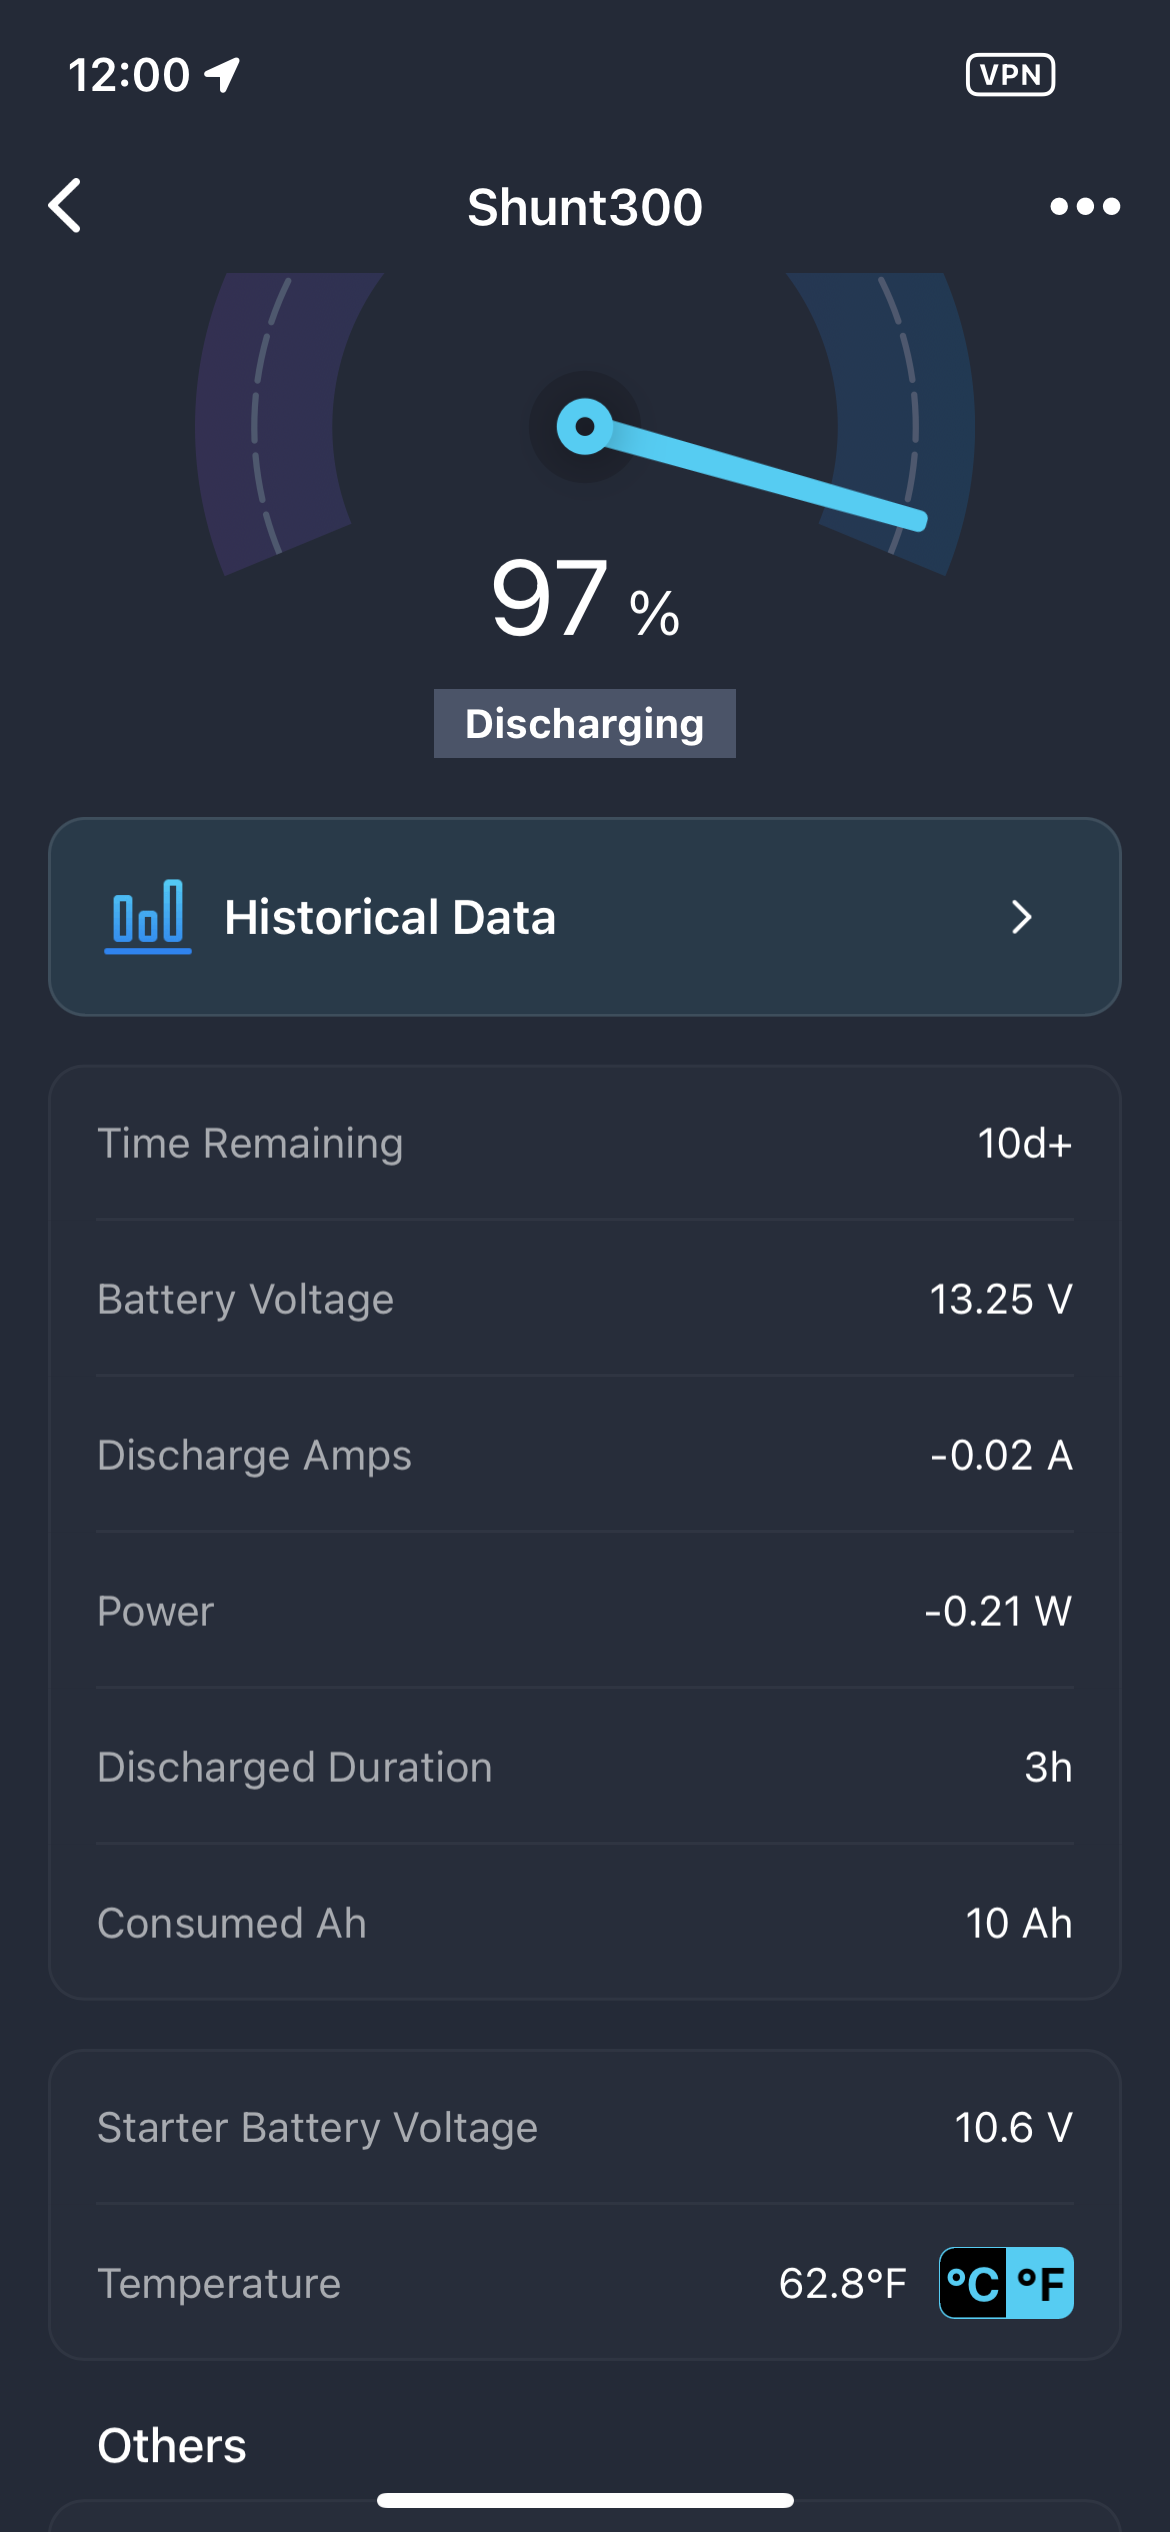Screen dimensions: 1170x2532
Task: Switch temperature unit to Celsius
Action: (973, 2283)
